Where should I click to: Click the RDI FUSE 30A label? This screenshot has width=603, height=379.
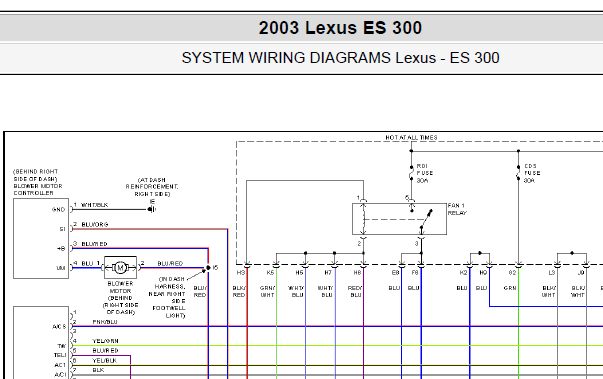pyautogui.click(x=425, y=173)
